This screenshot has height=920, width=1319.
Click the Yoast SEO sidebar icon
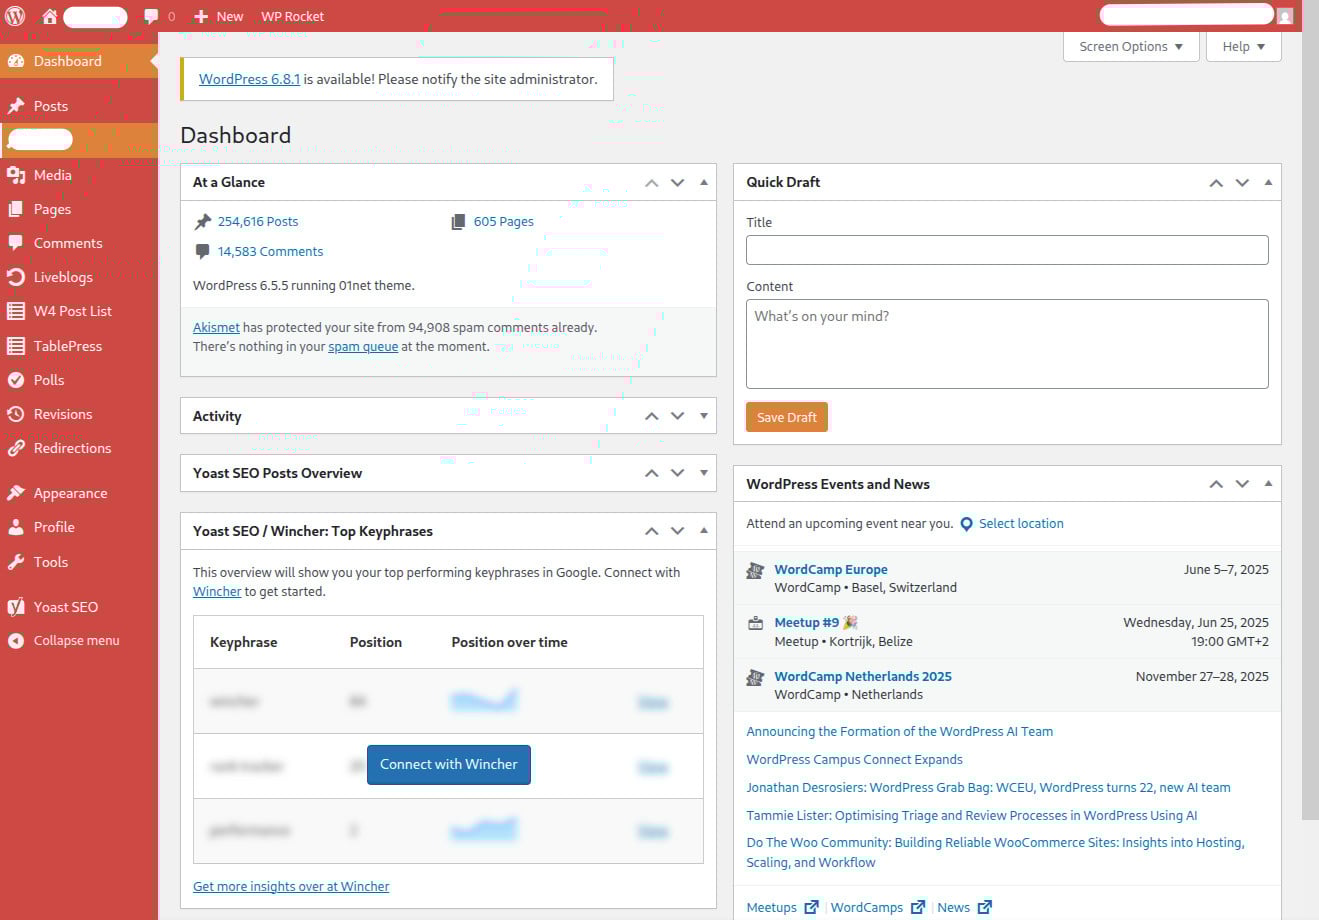(16, 607)
